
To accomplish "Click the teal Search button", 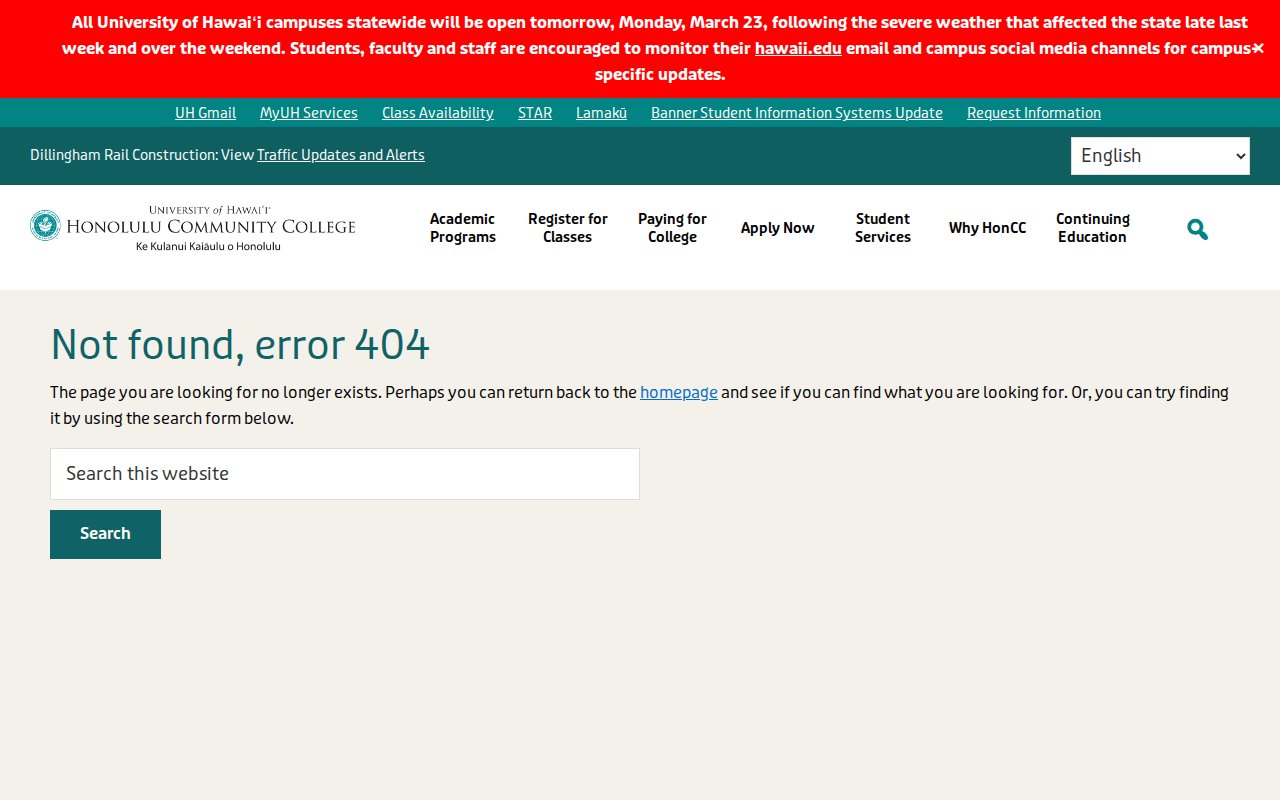I will tap(105, 534).
